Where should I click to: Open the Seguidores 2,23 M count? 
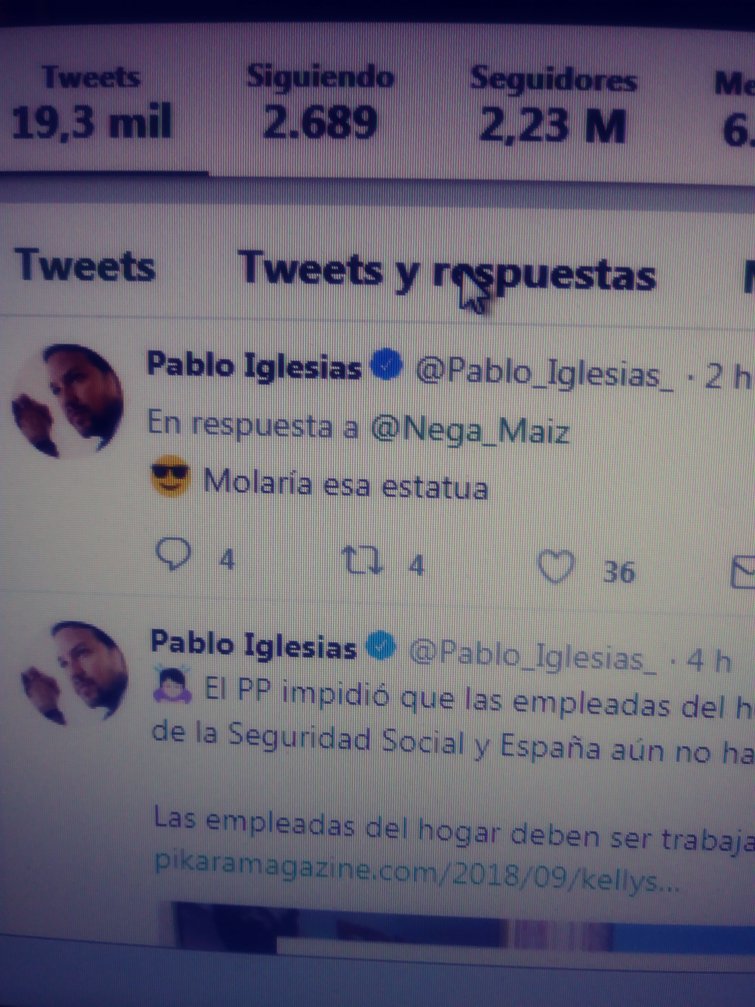(x=553, y=104)
